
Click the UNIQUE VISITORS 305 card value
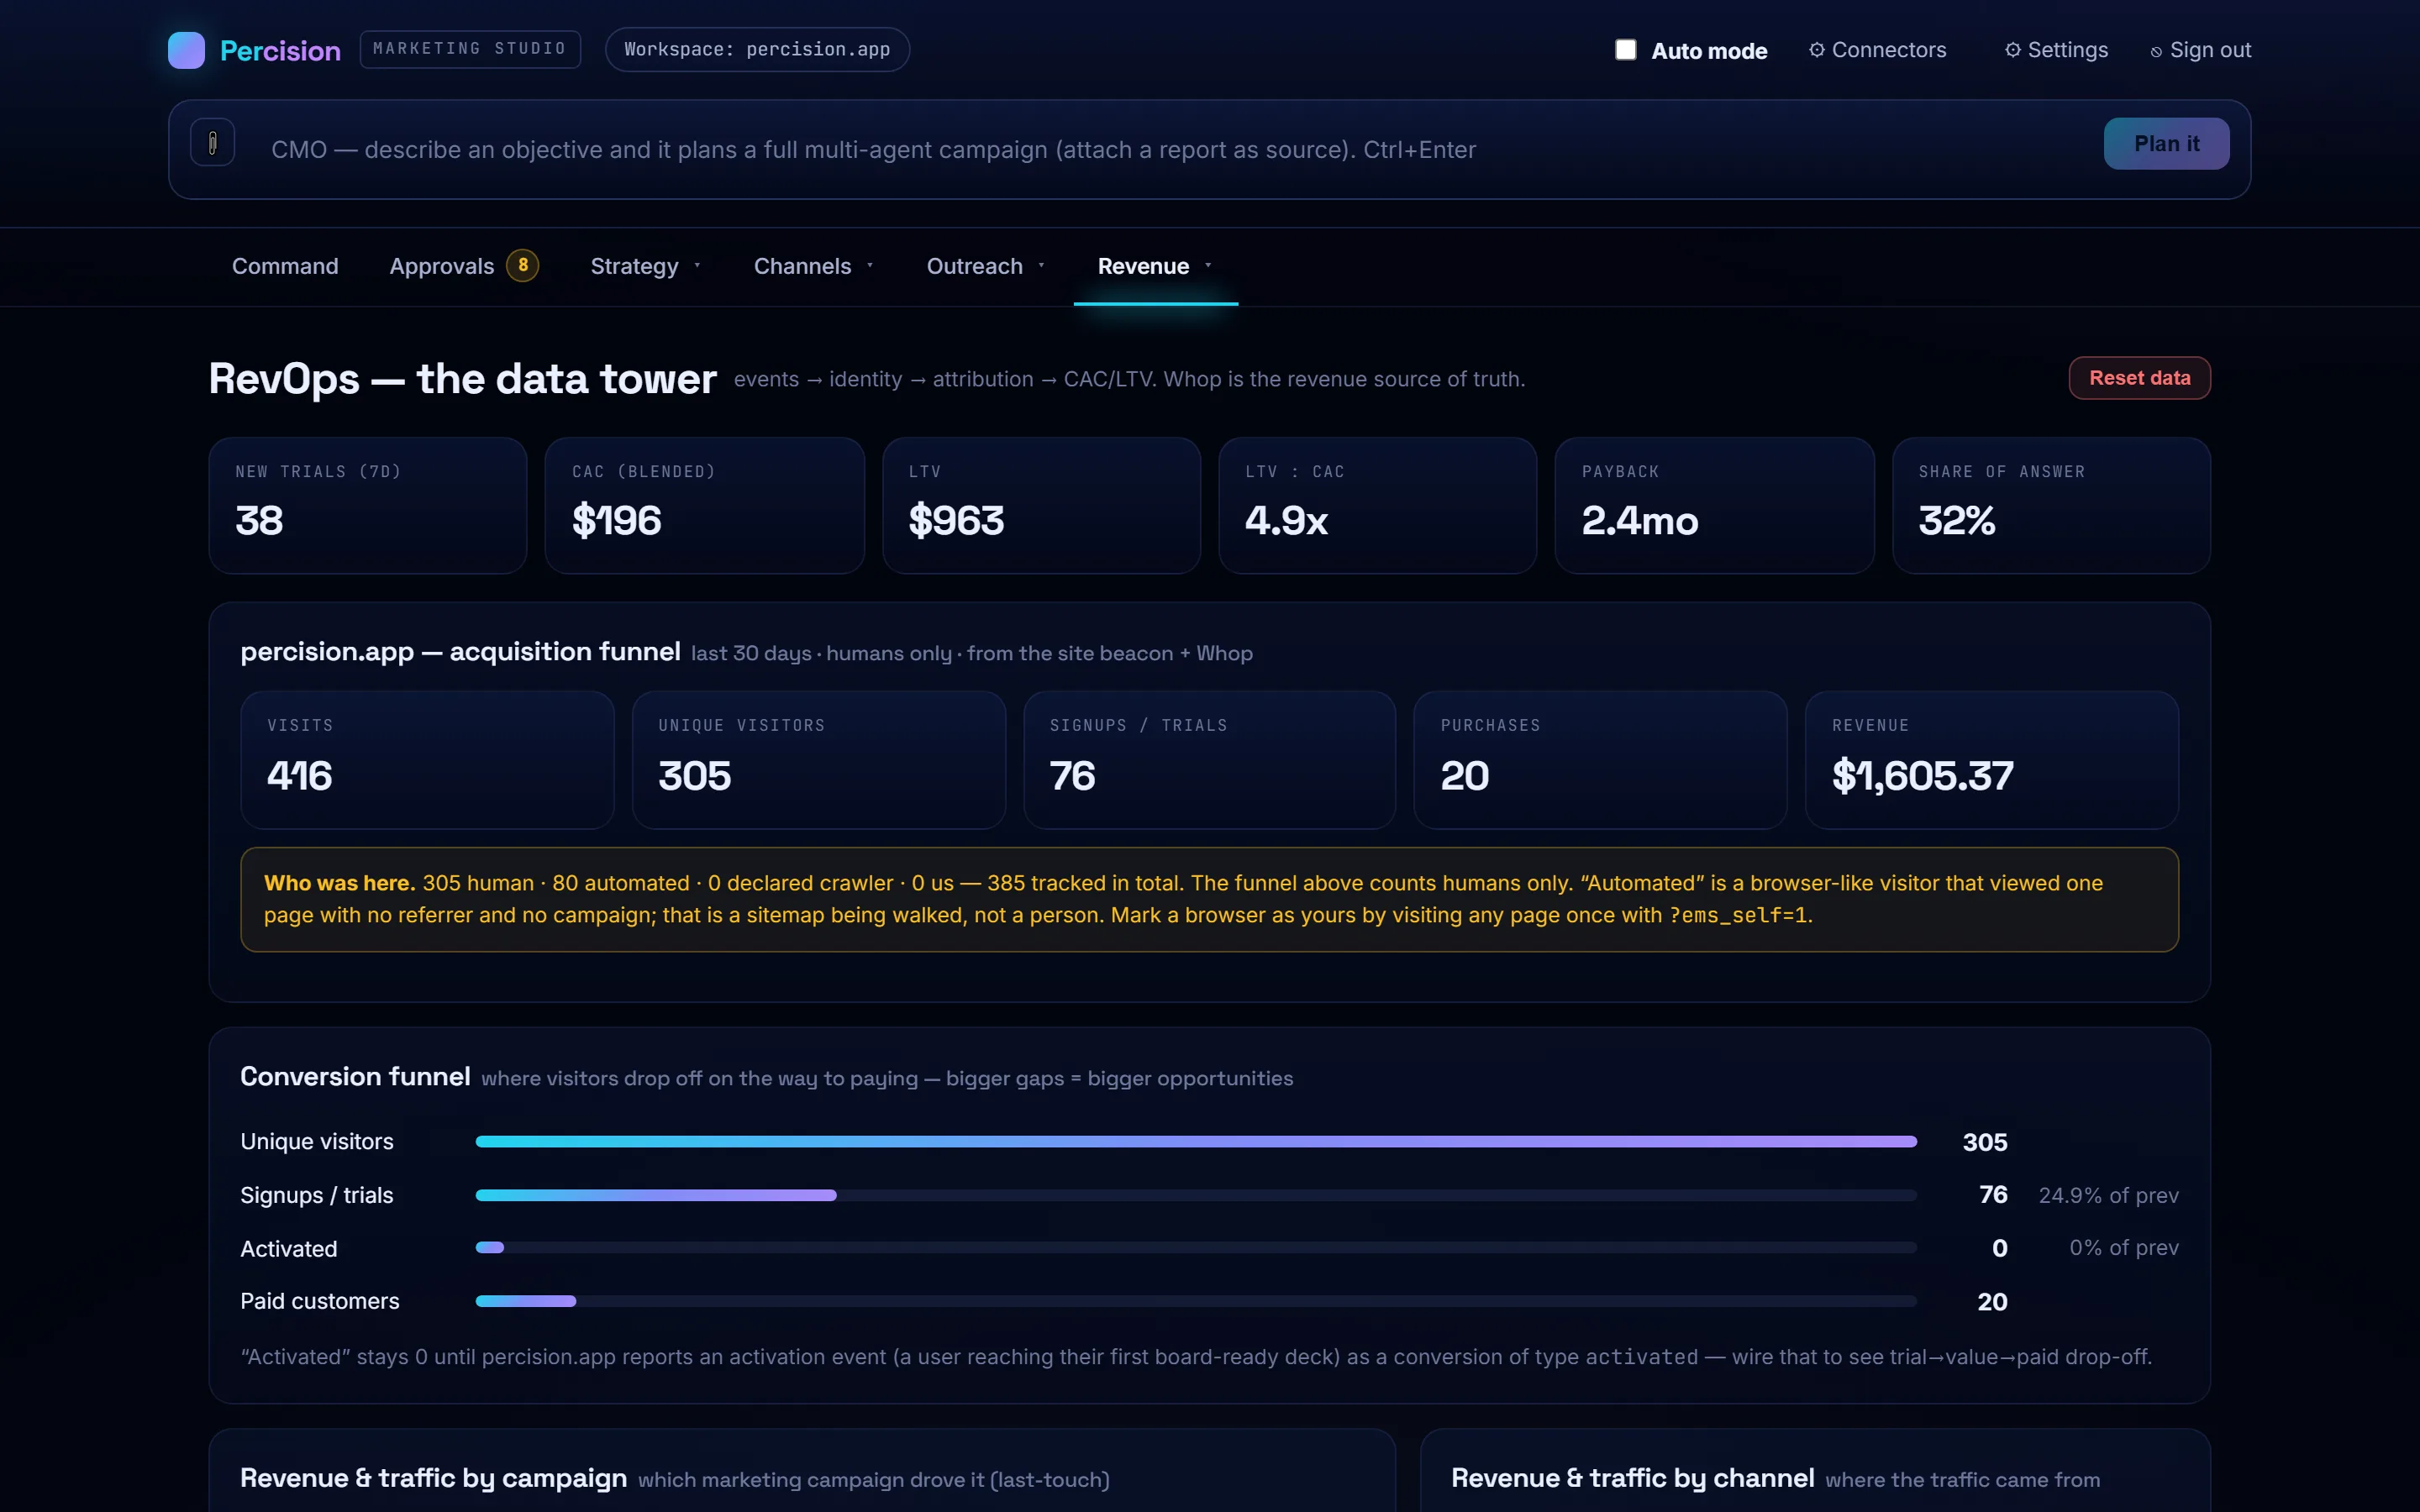click(694, 776)
